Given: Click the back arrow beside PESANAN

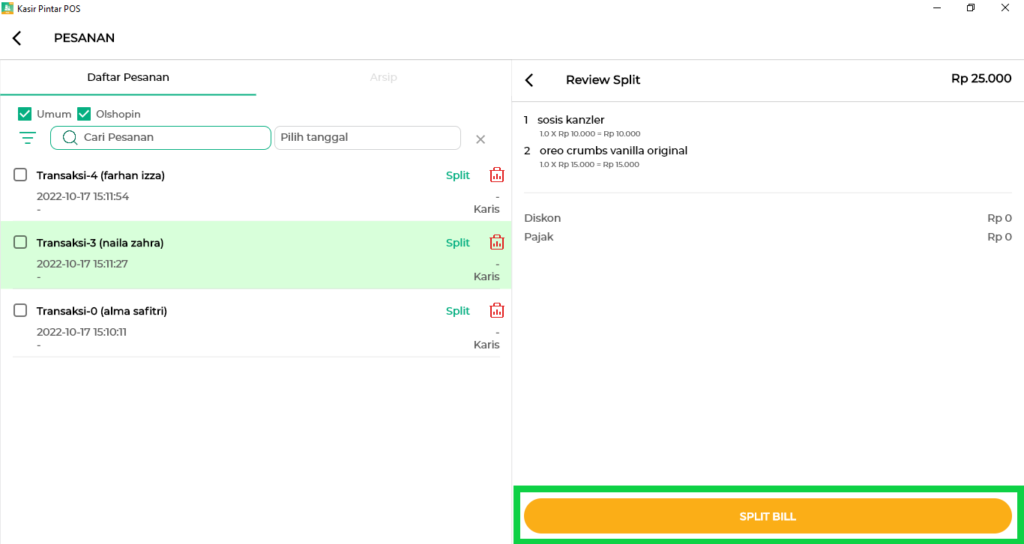Looking at the screenshot, I should point(17,39).
